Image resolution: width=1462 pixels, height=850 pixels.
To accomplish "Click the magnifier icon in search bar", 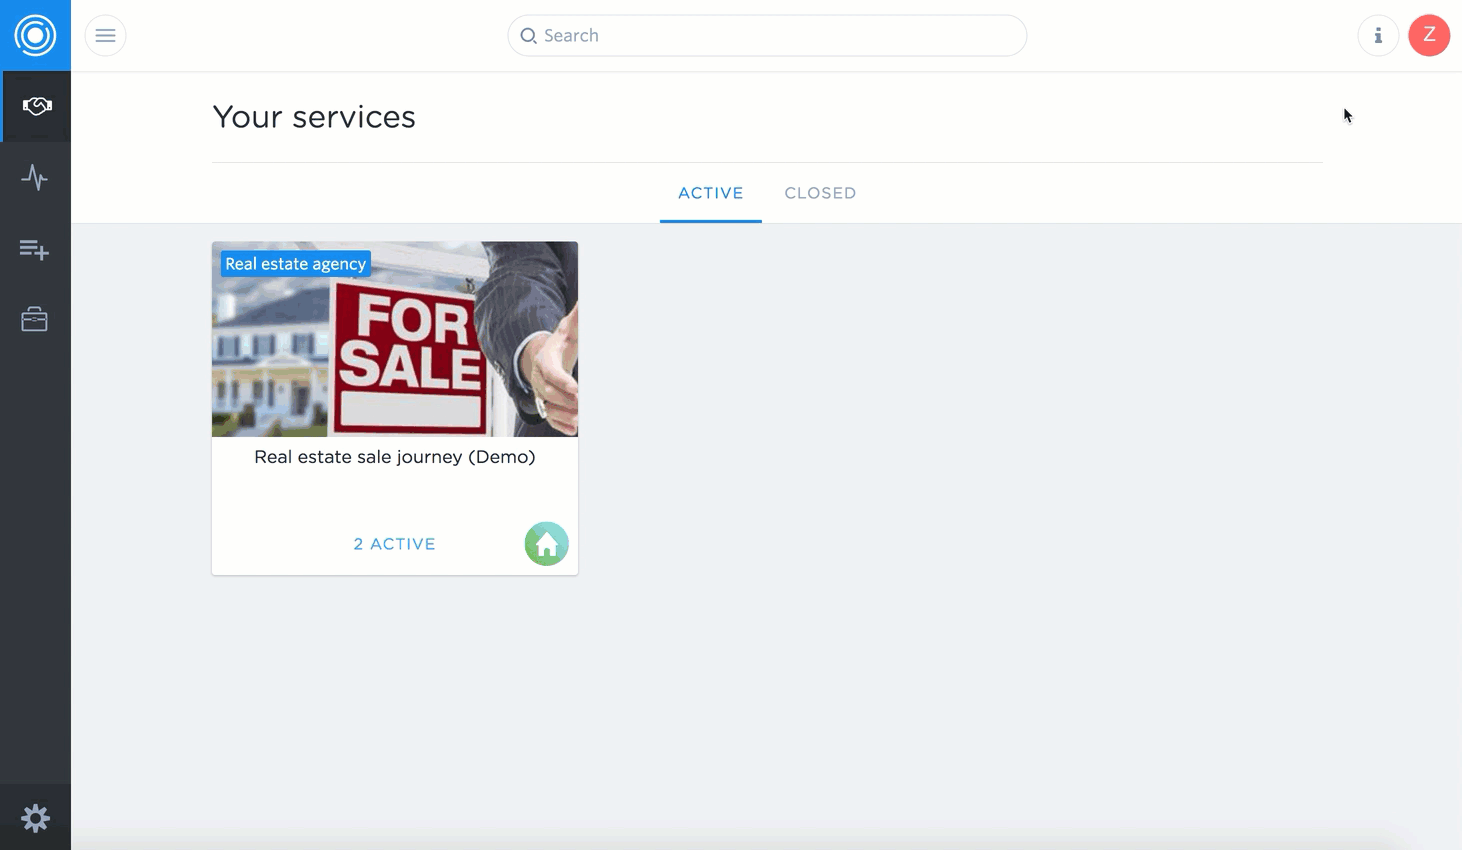I will (x=529, y=36).
